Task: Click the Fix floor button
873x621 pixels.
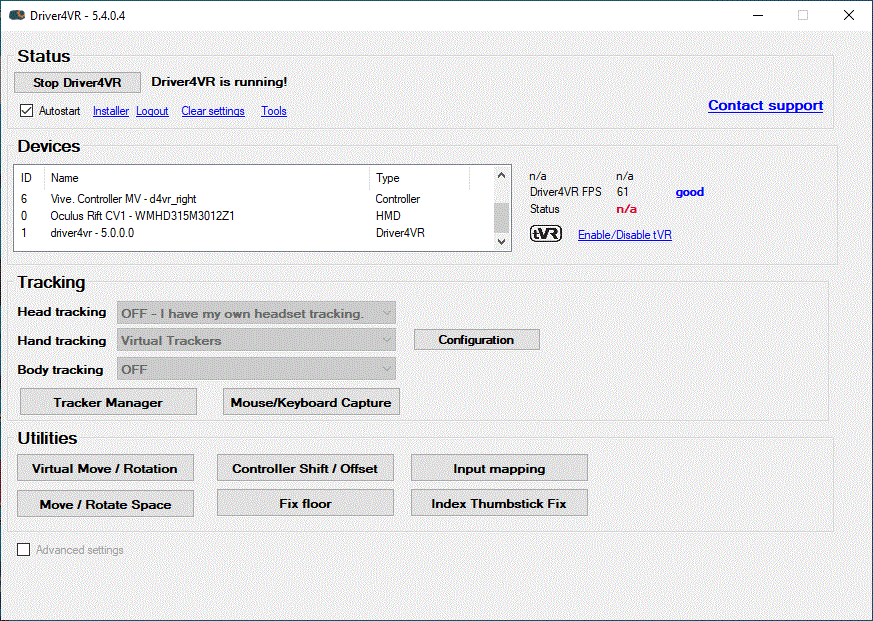Action: pos(305,503)
